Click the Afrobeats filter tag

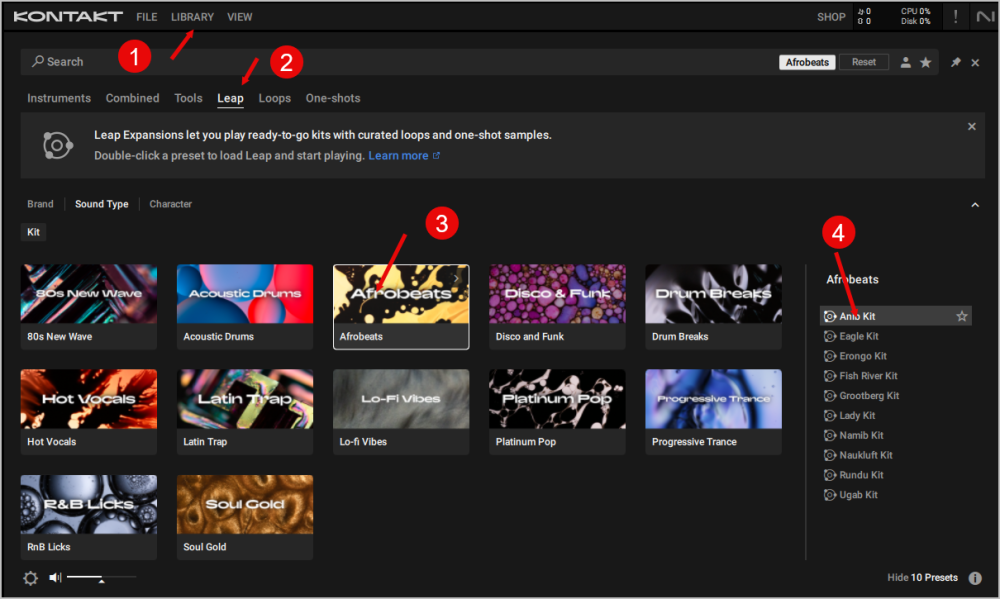coord(807,62)
